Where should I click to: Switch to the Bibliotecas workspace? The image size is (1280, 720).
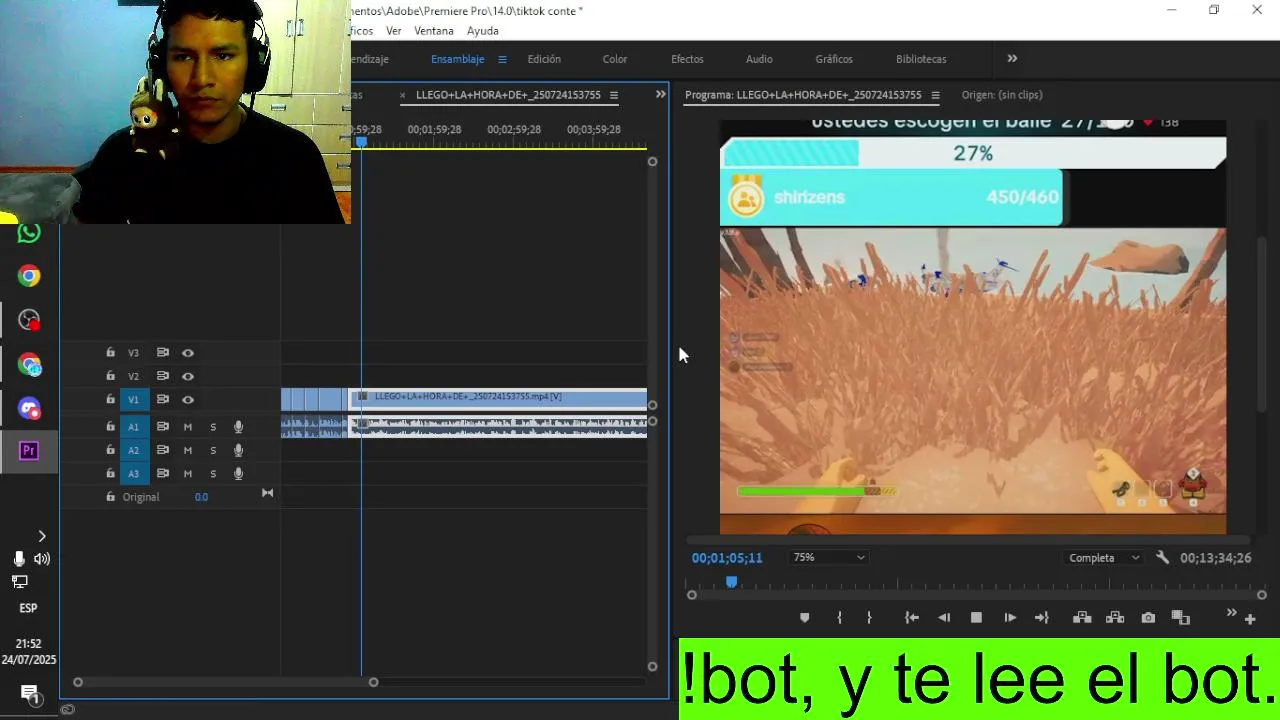pyautogui.click(x=921, y=59)
